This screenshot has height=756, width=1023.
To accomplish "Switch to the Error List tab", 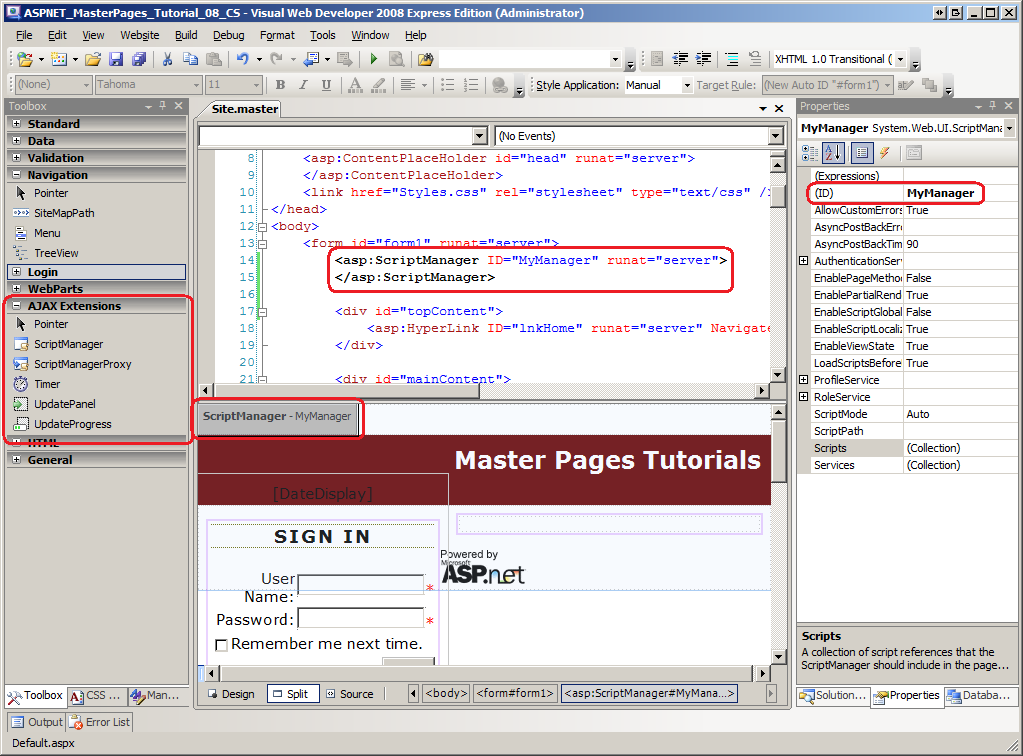I will pos(101,722).
